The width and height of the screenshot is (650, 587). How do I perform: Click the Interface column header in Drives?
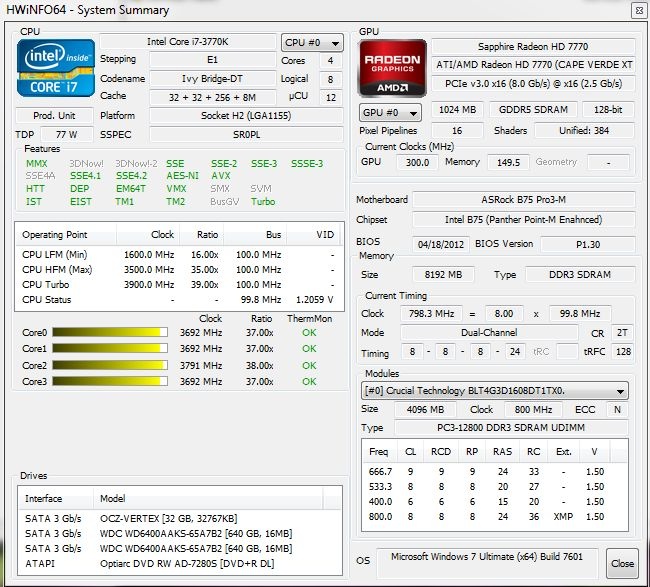[56, 498]
